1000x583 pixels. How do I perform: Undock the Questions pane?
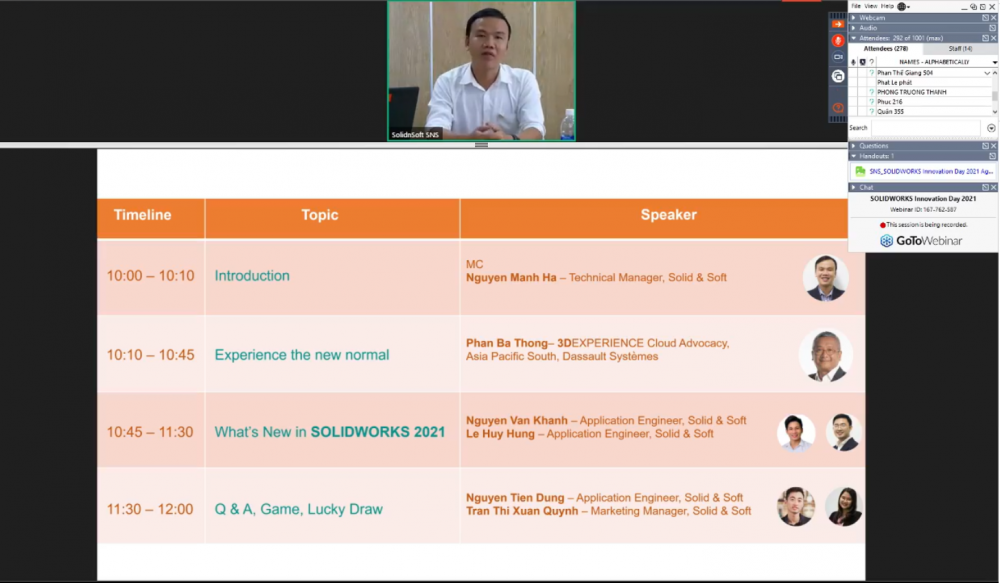point(985,146)
